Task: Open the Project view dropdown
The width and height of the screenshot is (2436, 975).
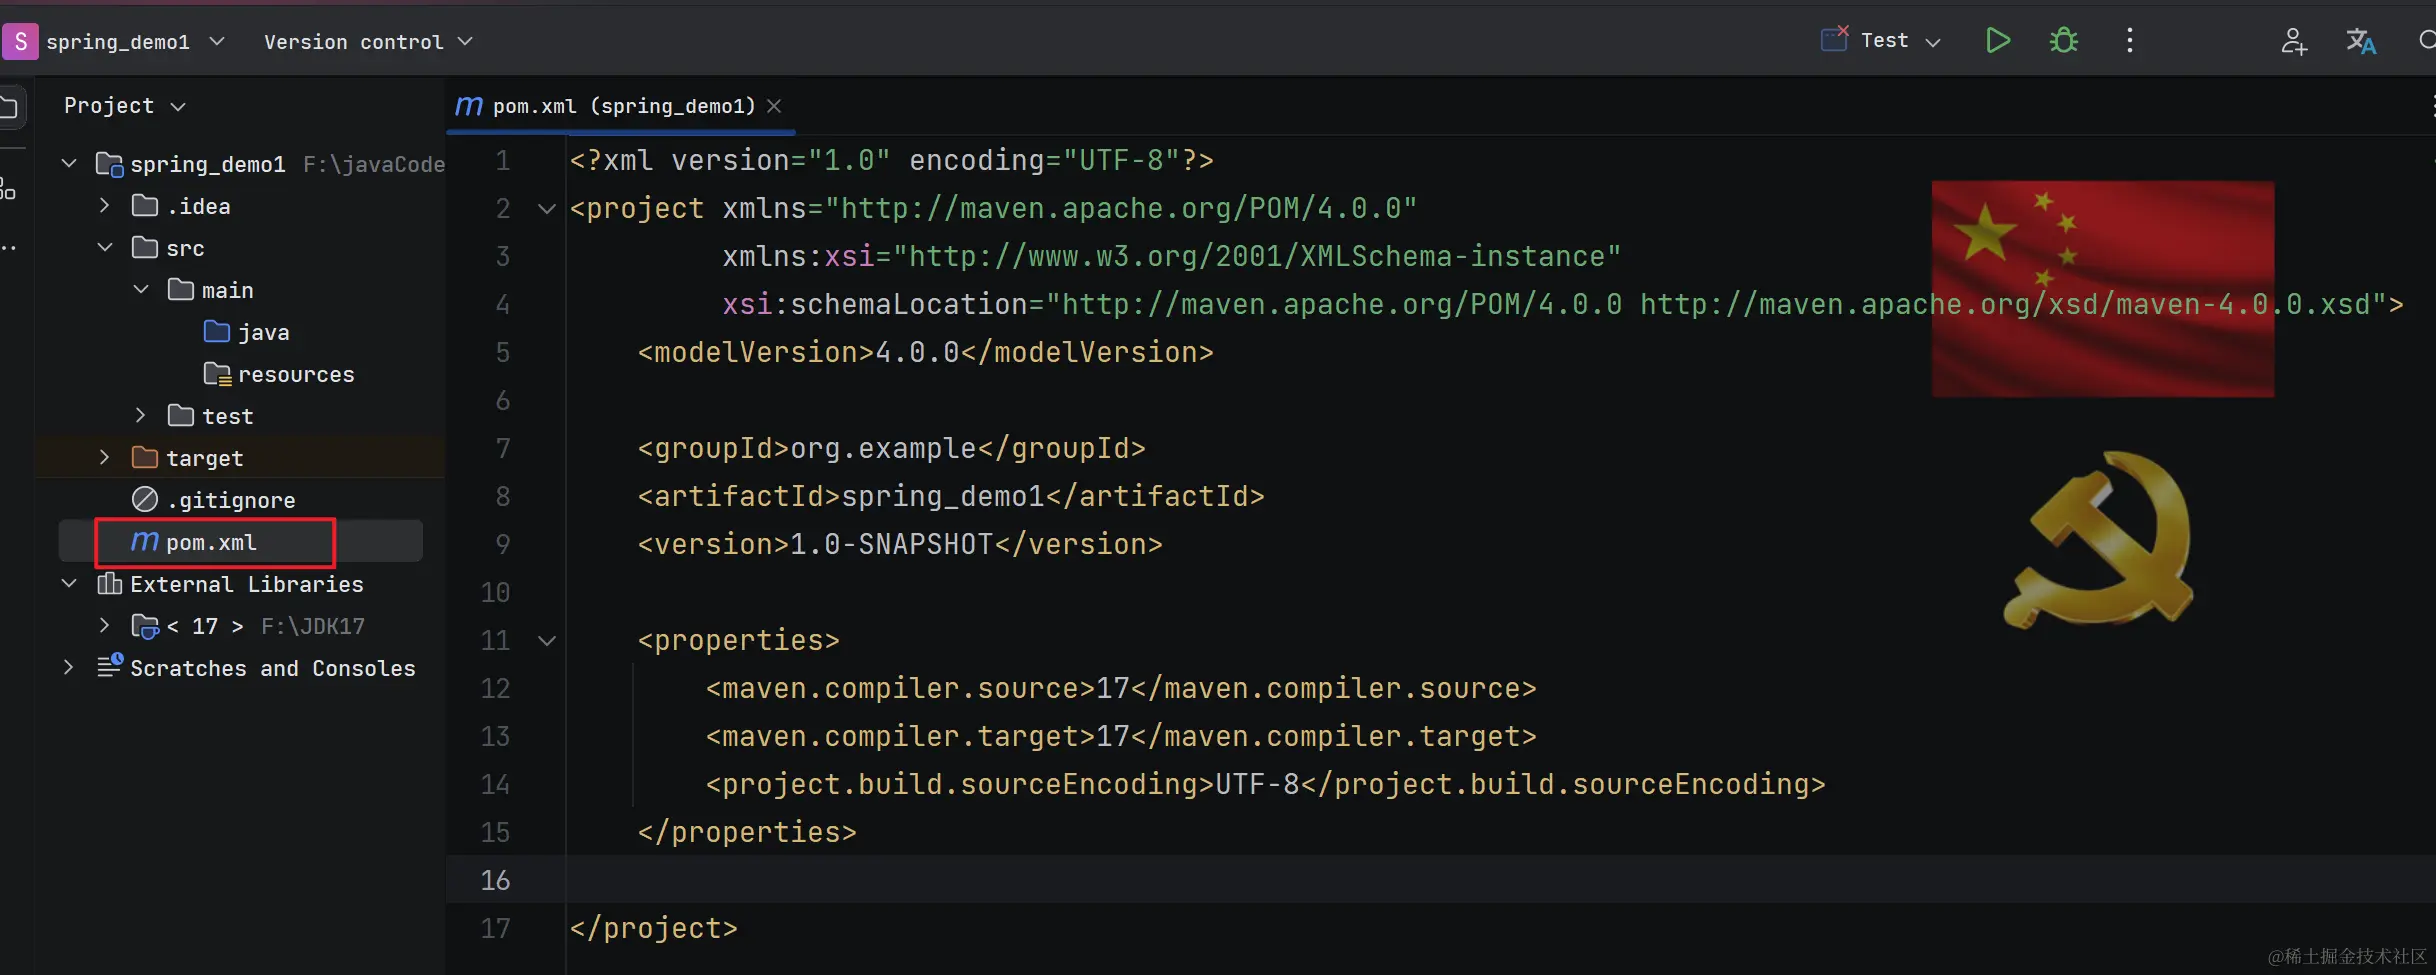Action: (125, 106)
